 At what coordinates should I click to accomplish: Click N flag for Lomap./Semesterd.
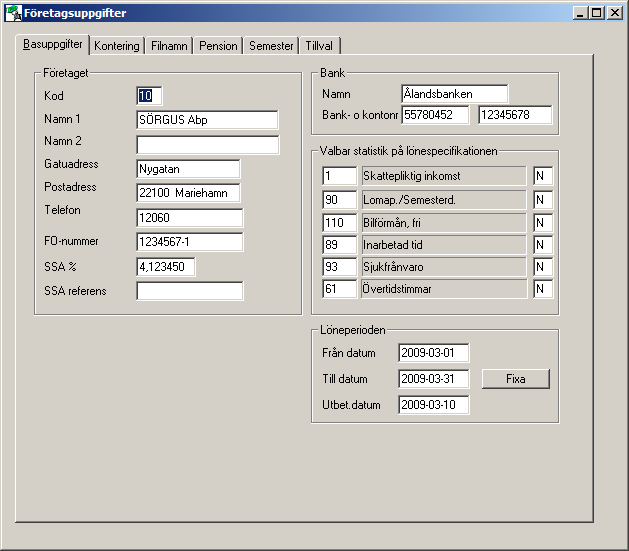click(x=543, y=200)
